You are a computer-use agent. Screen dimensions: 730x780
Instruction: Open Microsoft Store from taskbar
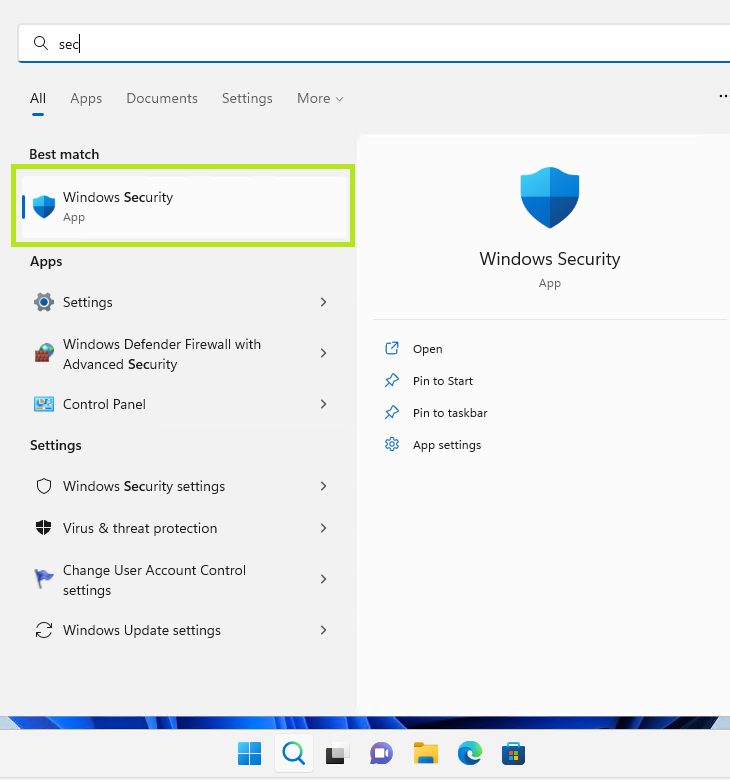pyautogui.click(x=513, y=753)
